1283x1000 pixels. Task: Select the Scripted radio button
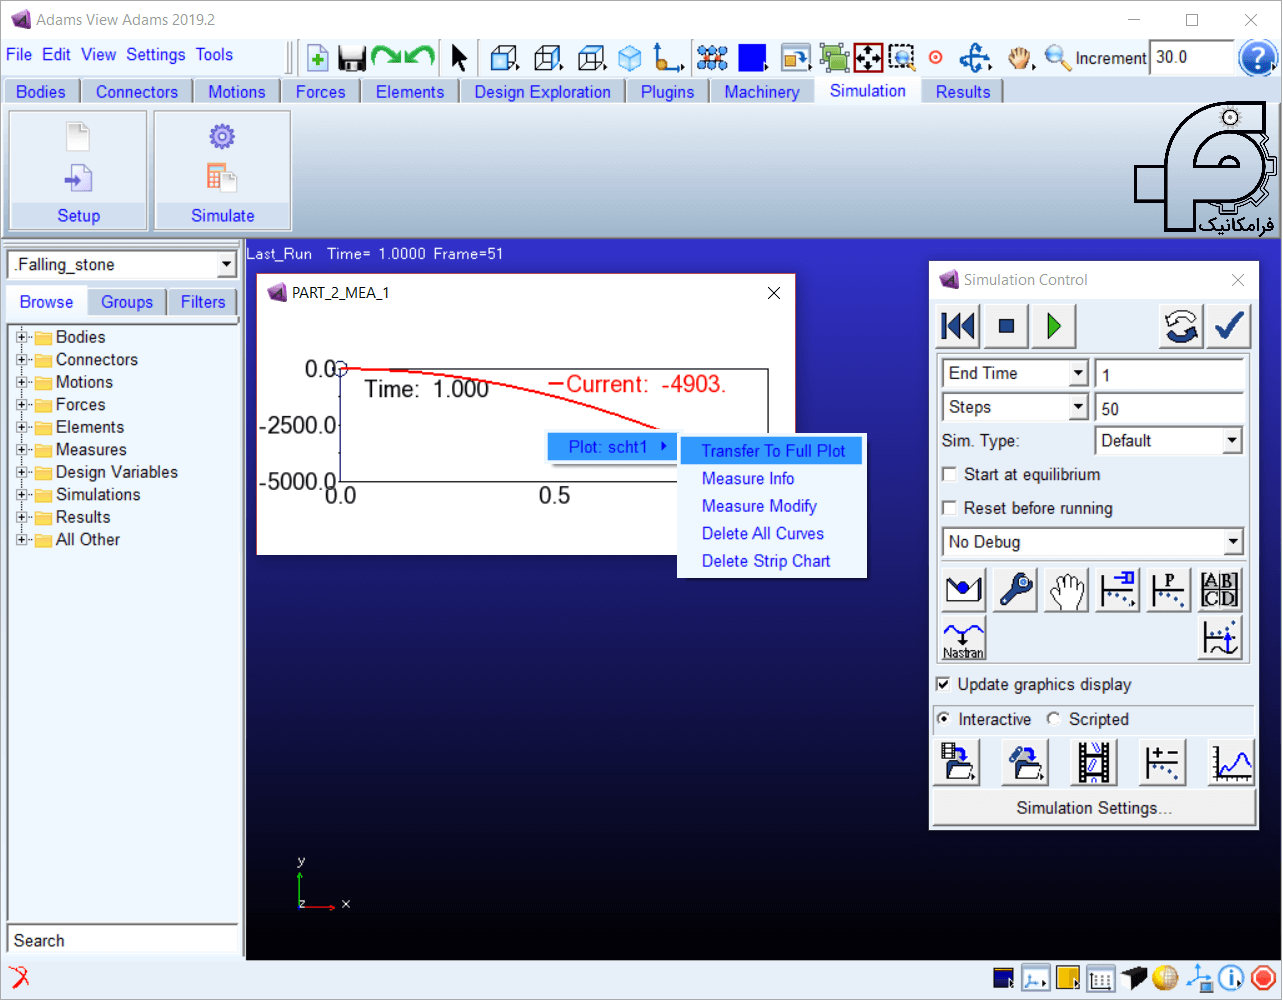1054,719
